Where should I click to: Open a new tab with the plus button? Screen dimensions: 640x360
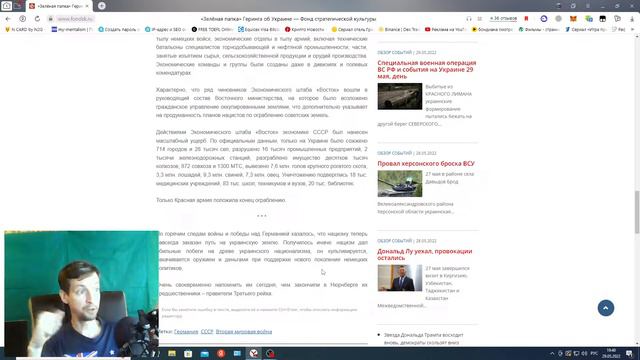102,6
